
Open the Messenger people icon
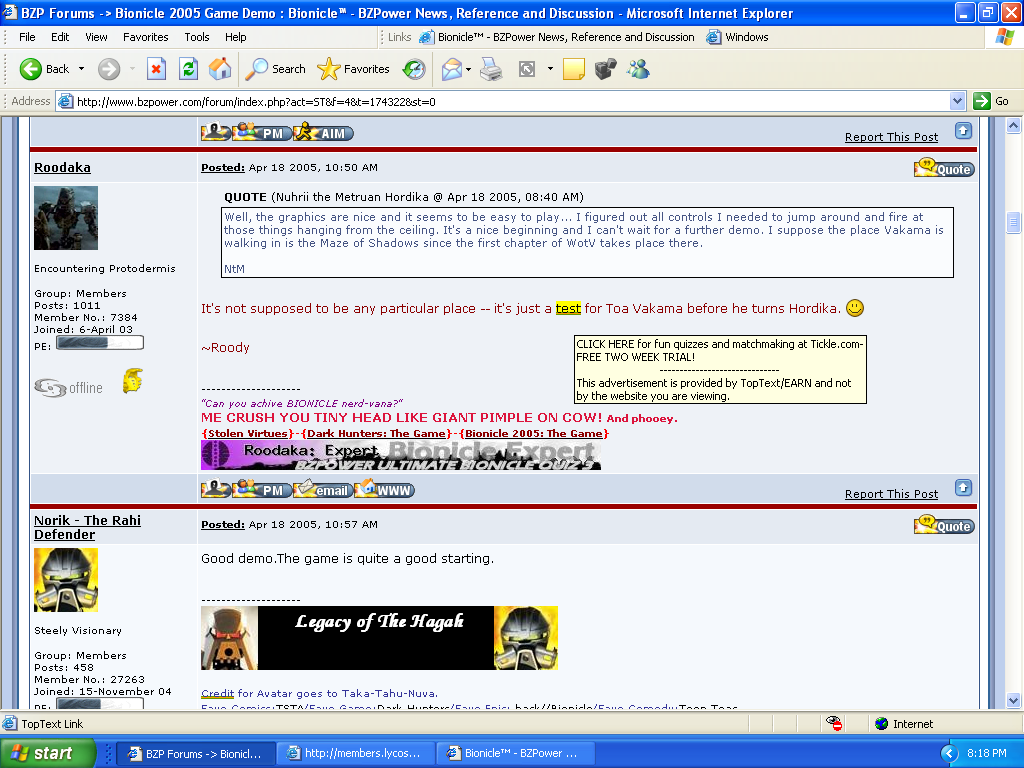pos(638,69)
